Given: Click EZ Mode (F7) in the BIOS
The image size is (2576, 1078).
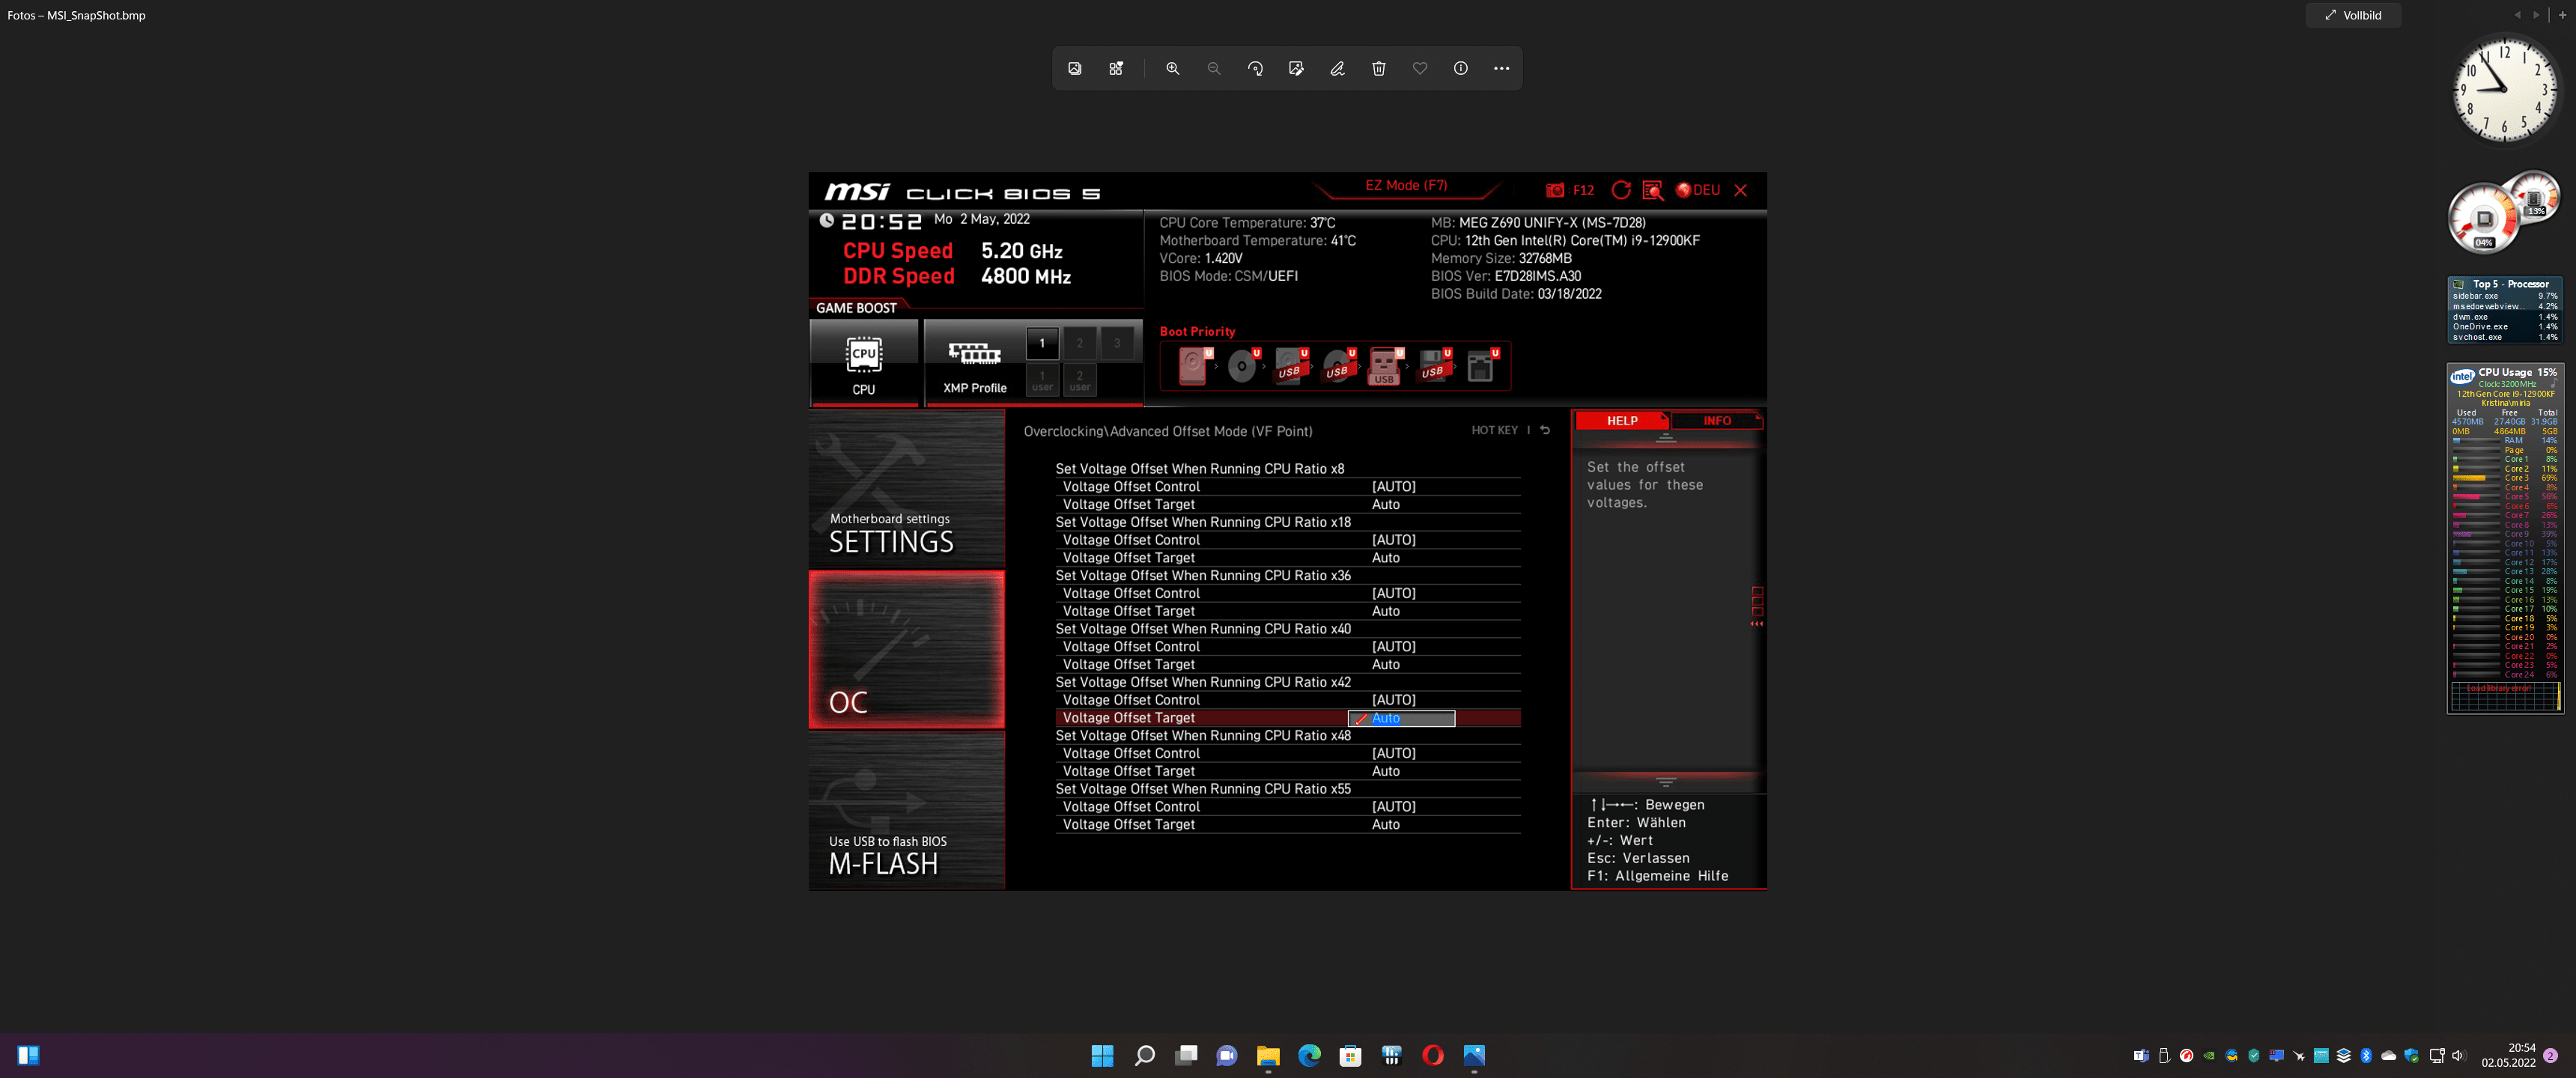Looking at the screenshot, I should pyautogui.click(x=1406, y=185).
